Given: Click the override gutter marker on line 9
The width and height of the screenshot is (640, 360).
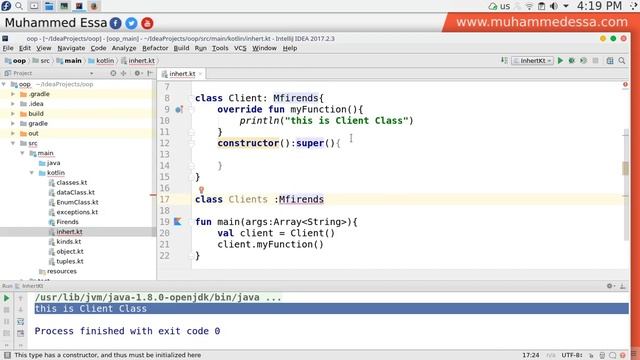Looking at the screenshot, I should [x=178, y=109].
